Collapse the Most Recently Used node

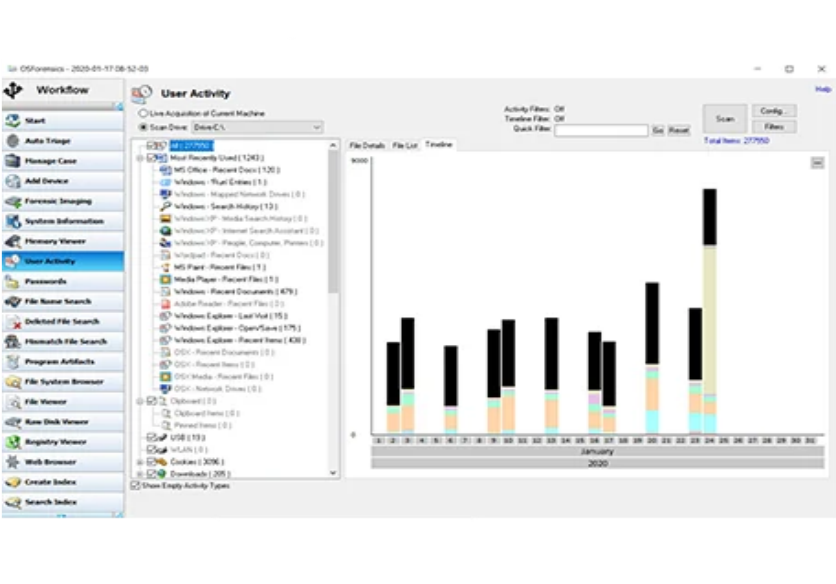click(x=140, y=158)
